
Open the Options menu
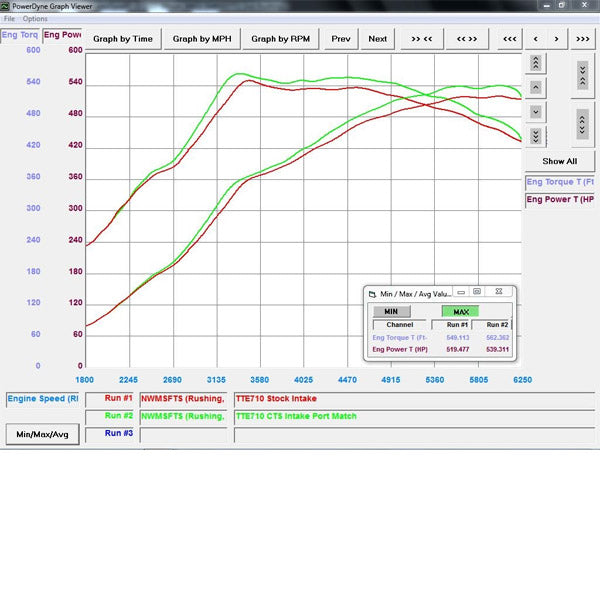pos(35,19)
